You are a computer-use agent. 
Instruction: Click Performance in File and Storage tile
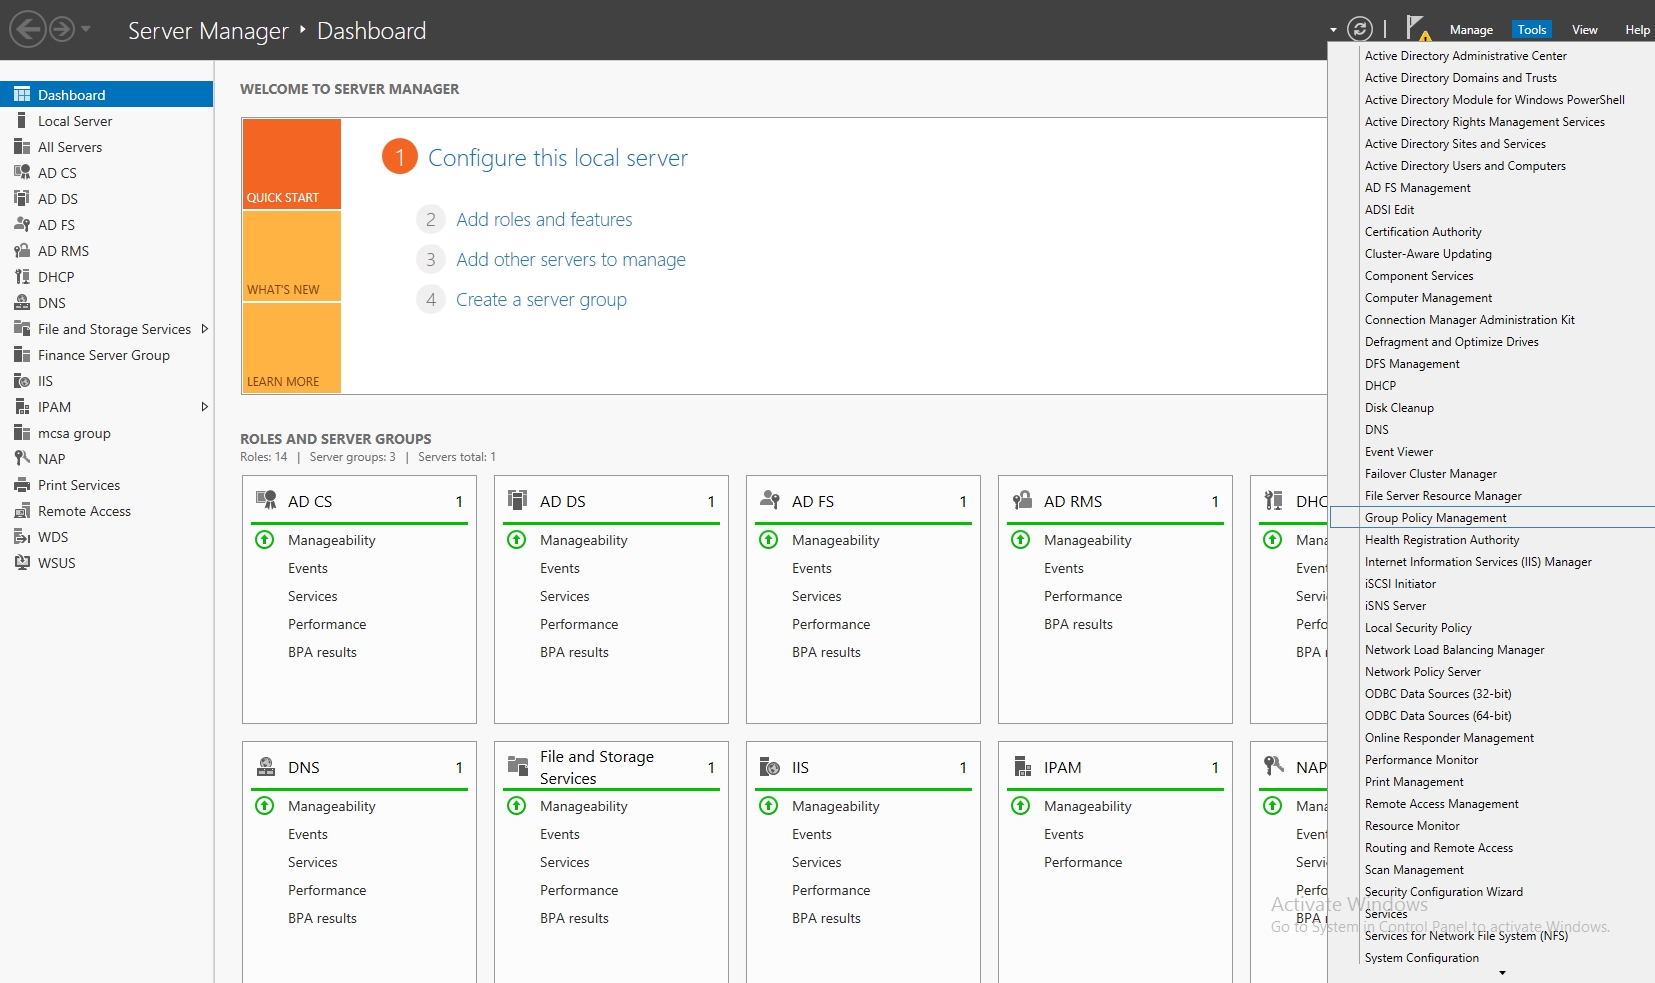coord(579,890)
